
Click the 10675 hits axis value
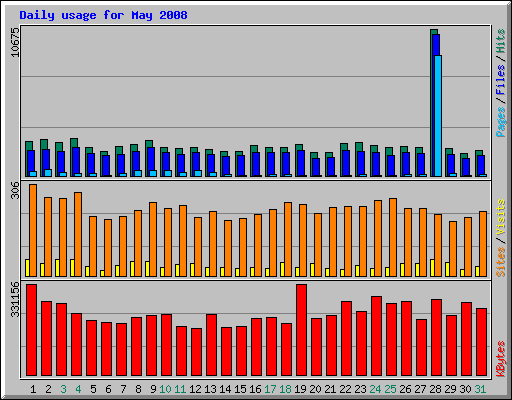[15, 43]
